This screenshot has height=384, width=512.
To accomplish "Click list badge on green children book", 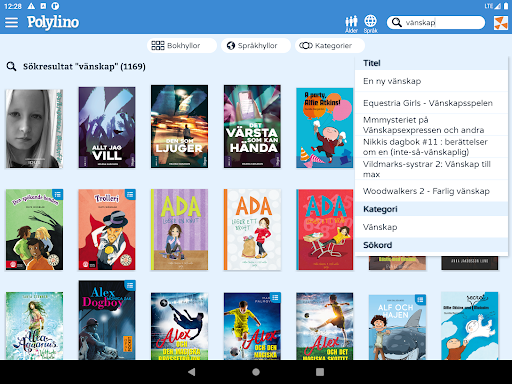I will [x=58, y=194].
